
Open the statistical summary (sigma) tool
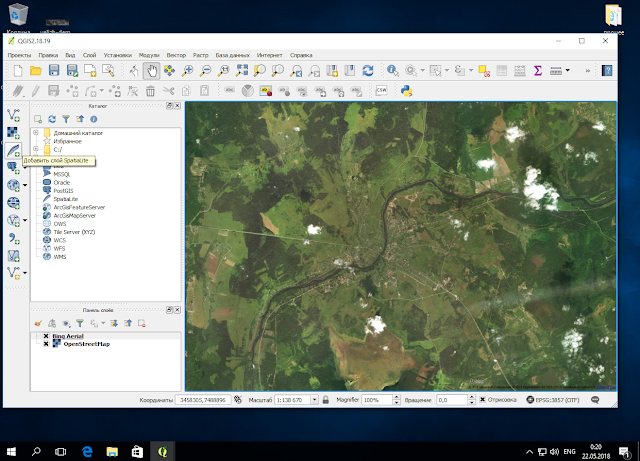537,71
